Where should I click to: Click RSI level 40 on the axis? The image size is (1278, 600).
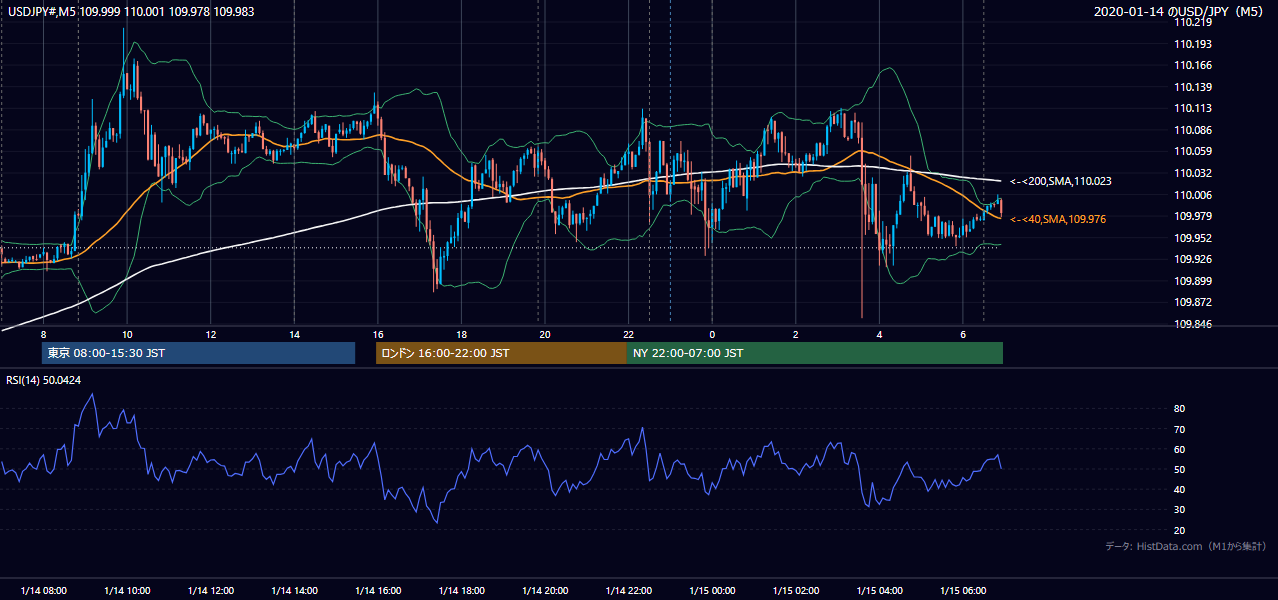pyautogui.click(x=1180, y=490)
